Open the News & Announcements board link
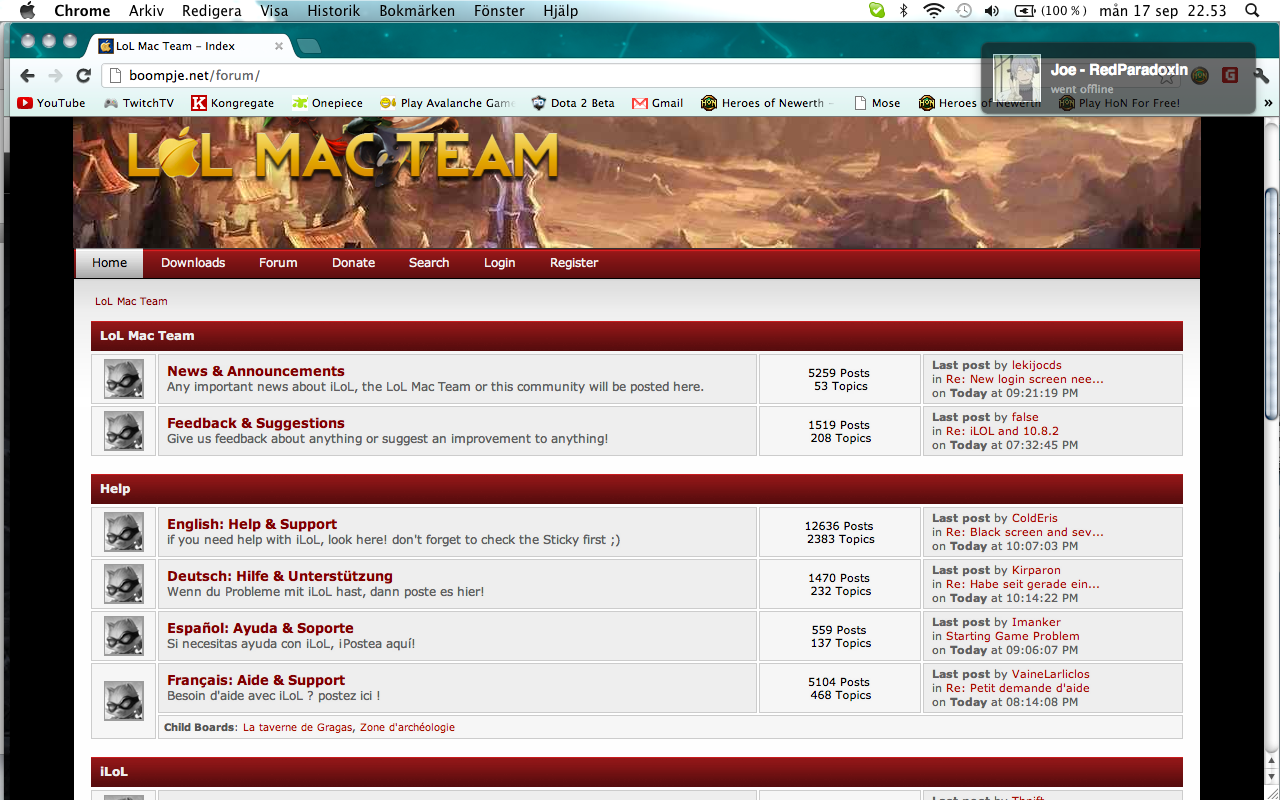 256,371
